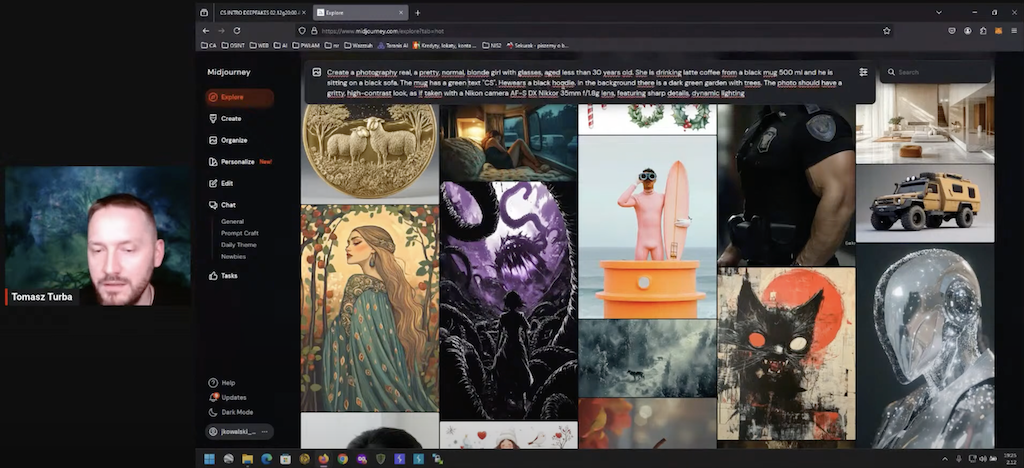Open the Help link
Viewport: 1024px width, 468px height.
coord(228,383)
